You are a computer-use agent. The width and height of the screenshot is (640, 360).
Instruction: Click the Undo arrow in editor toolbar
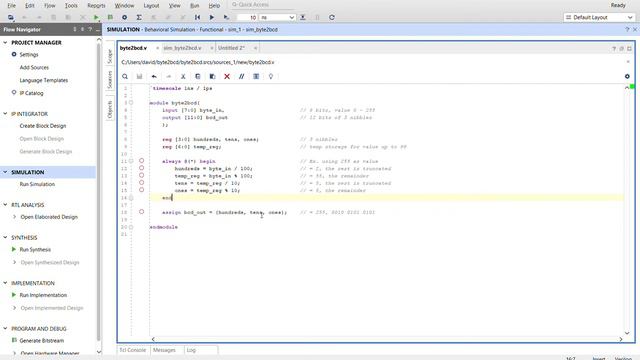click(154, 76)
